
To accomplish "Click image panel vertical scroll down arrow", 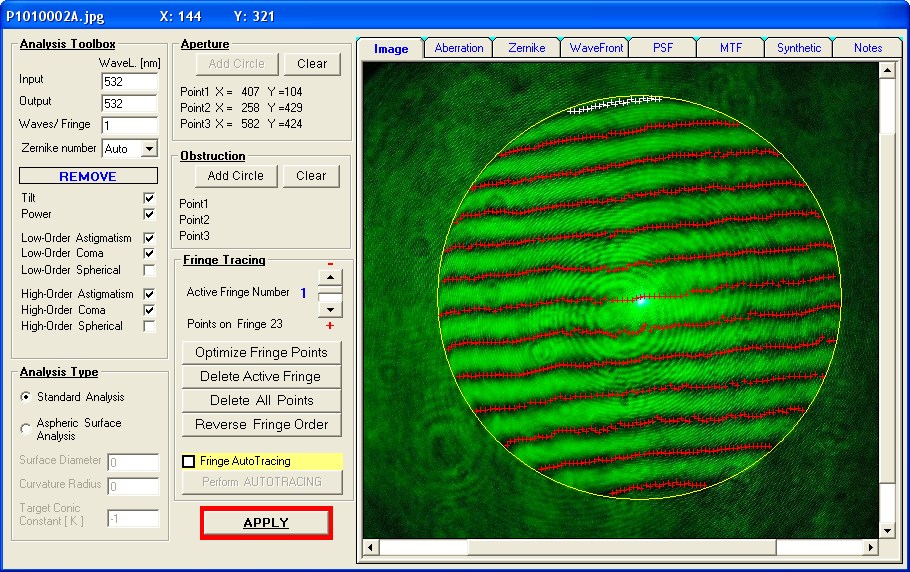I will [887, 530].
